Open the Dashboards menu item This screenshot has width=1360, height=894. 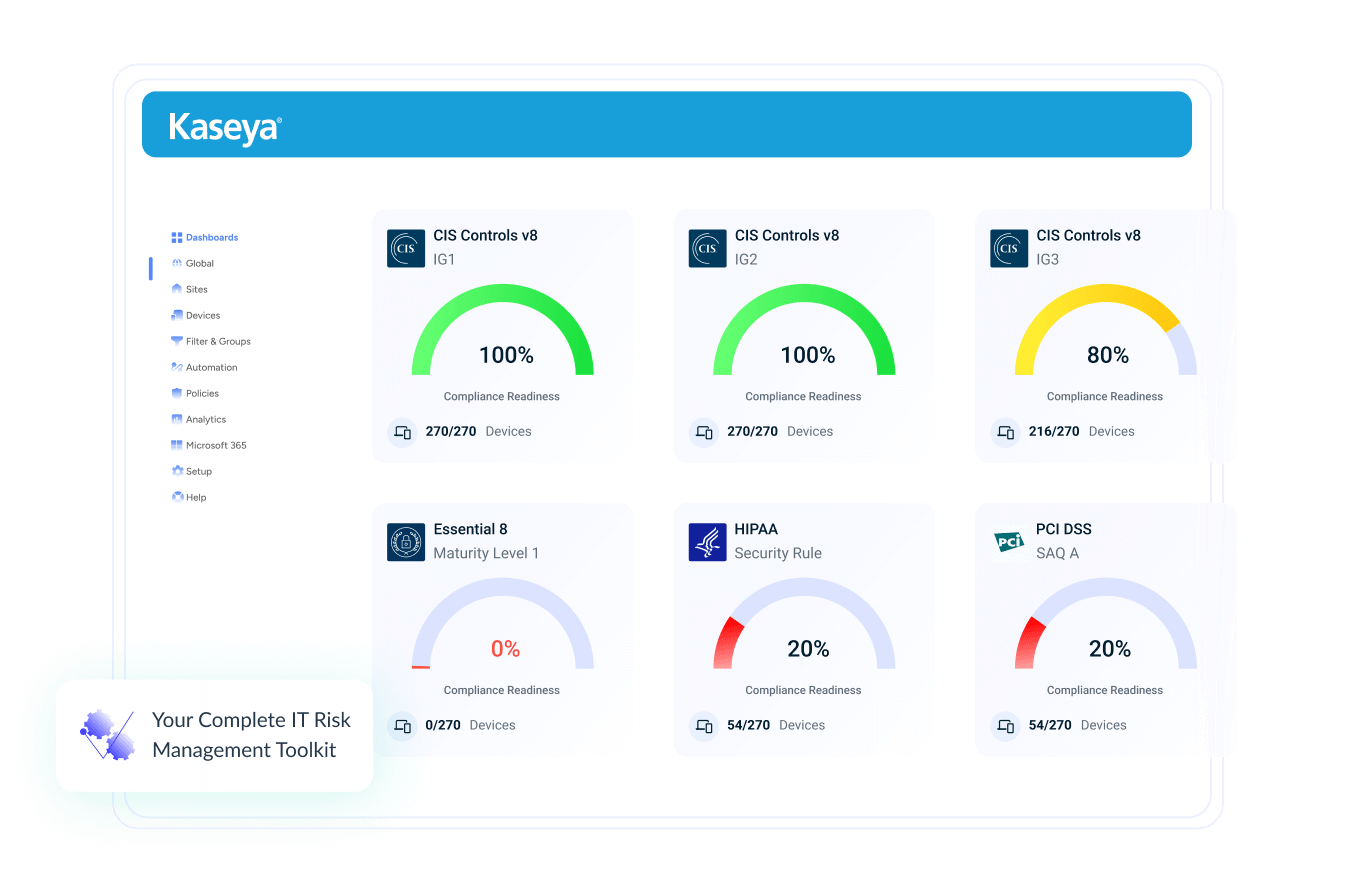click(205, 238)
